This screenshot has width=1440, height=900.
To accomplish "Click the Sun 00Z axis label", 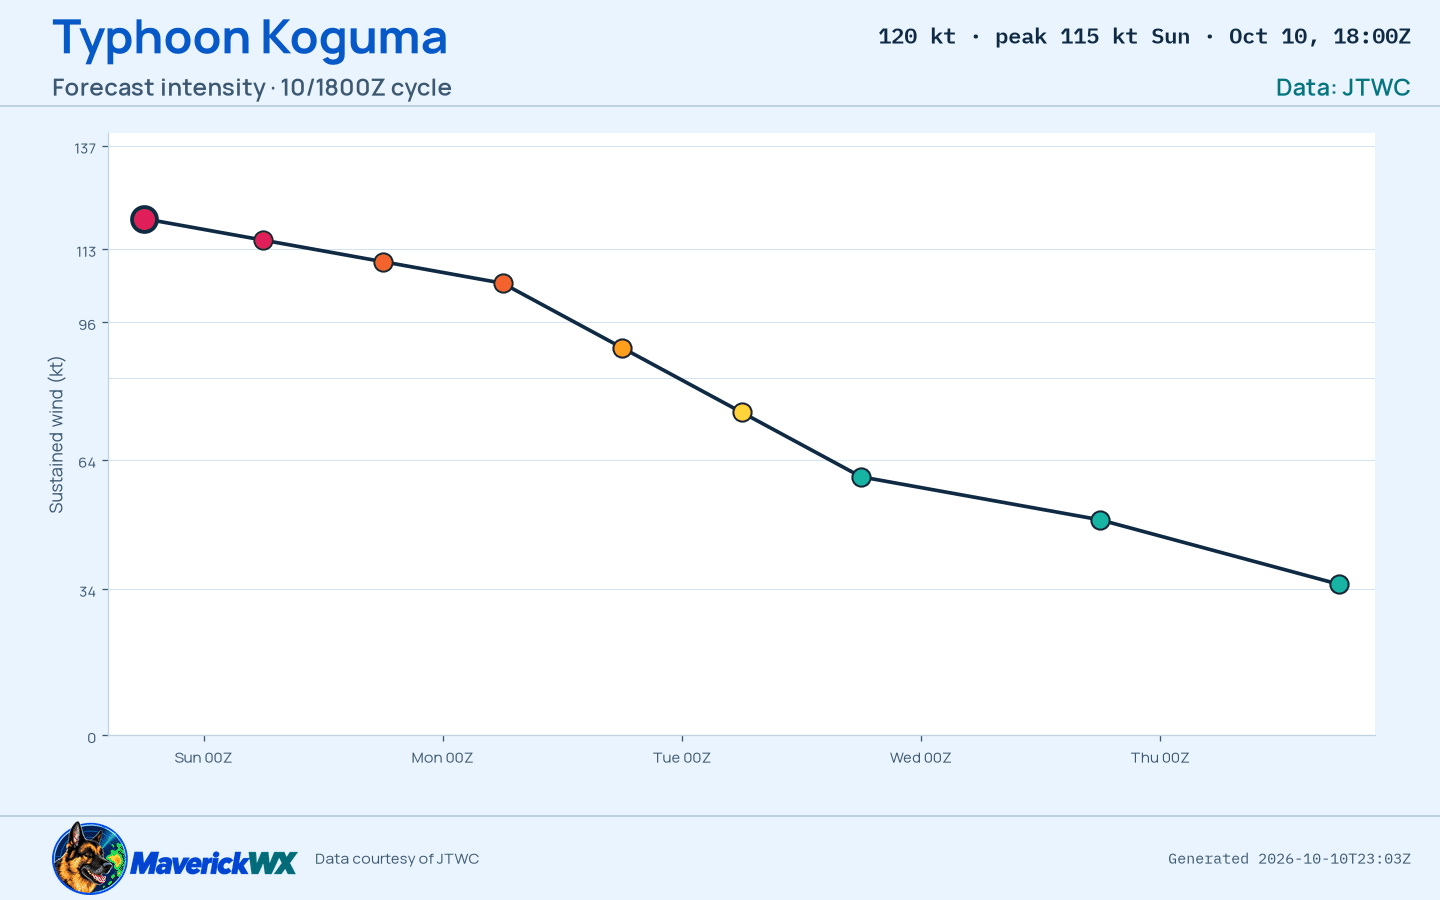I will pos(203,758).
